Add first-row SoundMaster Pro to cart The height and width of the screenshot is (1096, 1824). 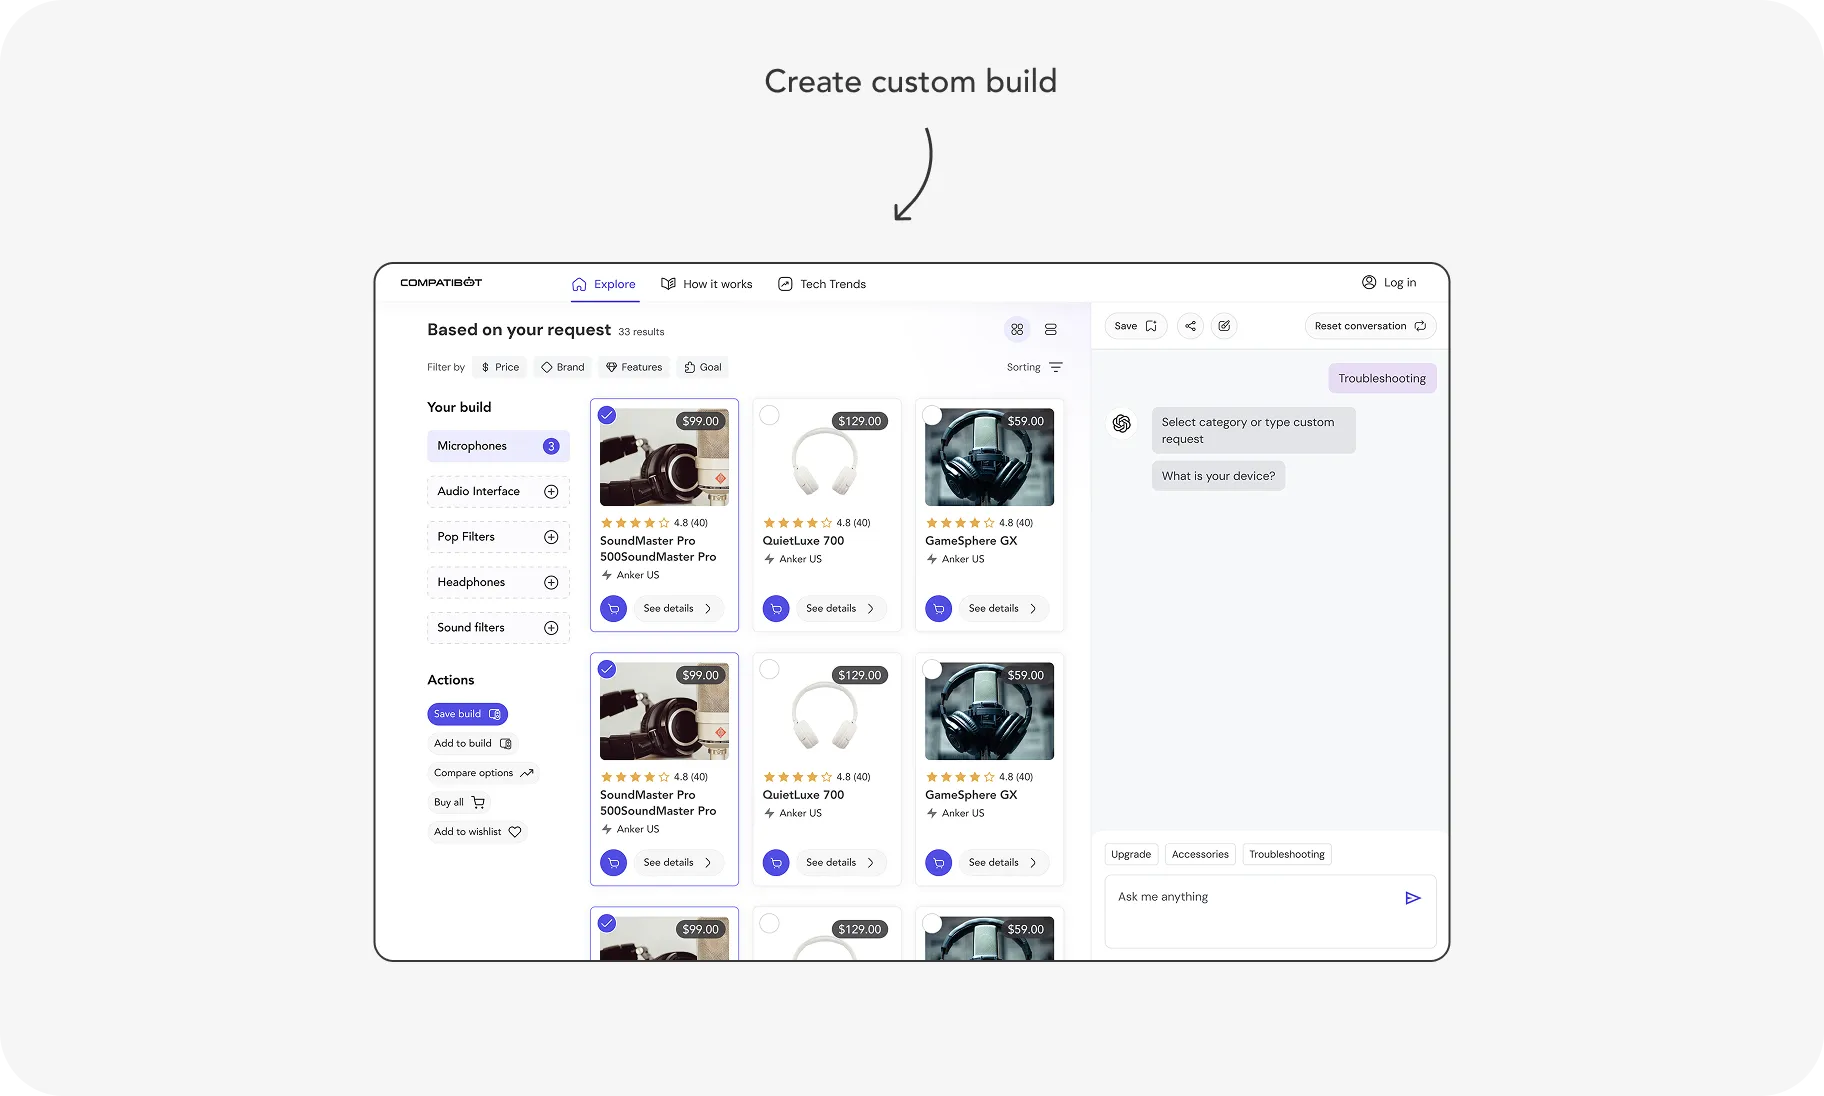pos(613,608)
